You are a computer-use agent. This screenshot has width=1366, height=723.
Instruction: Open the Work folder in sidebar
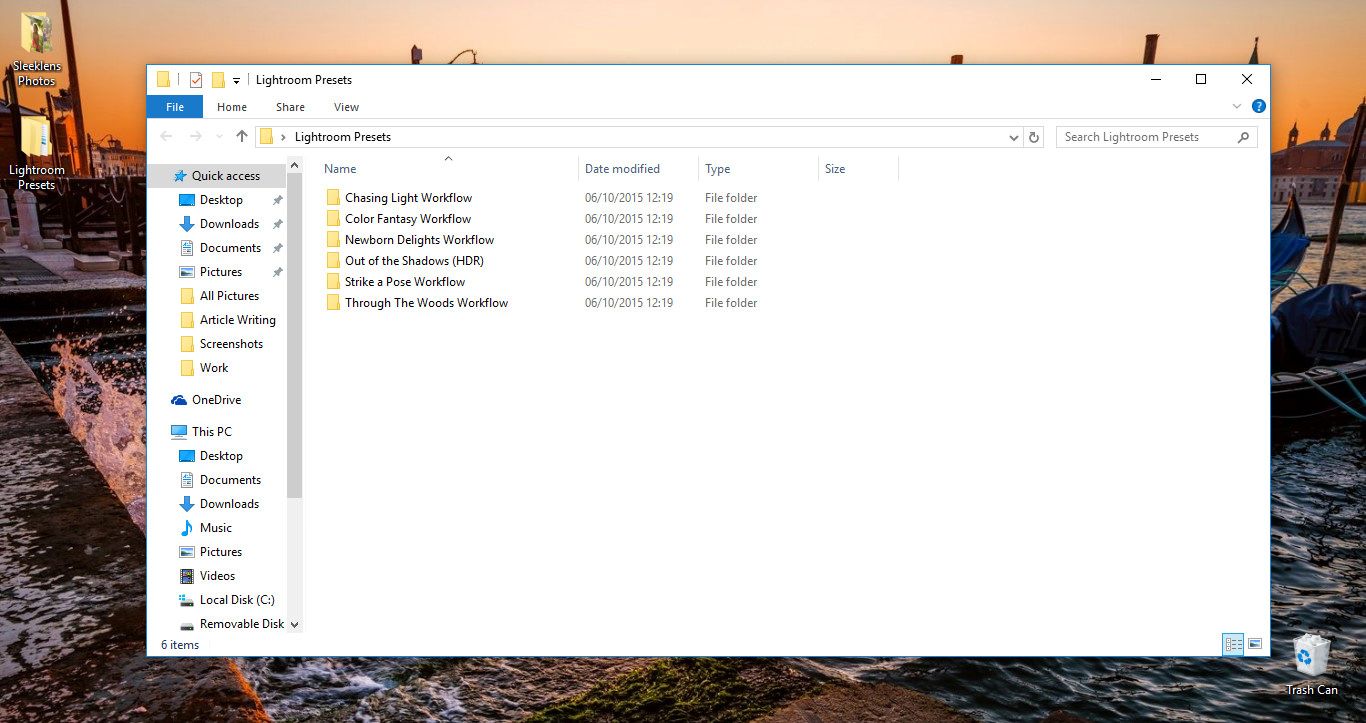(213, 368)
